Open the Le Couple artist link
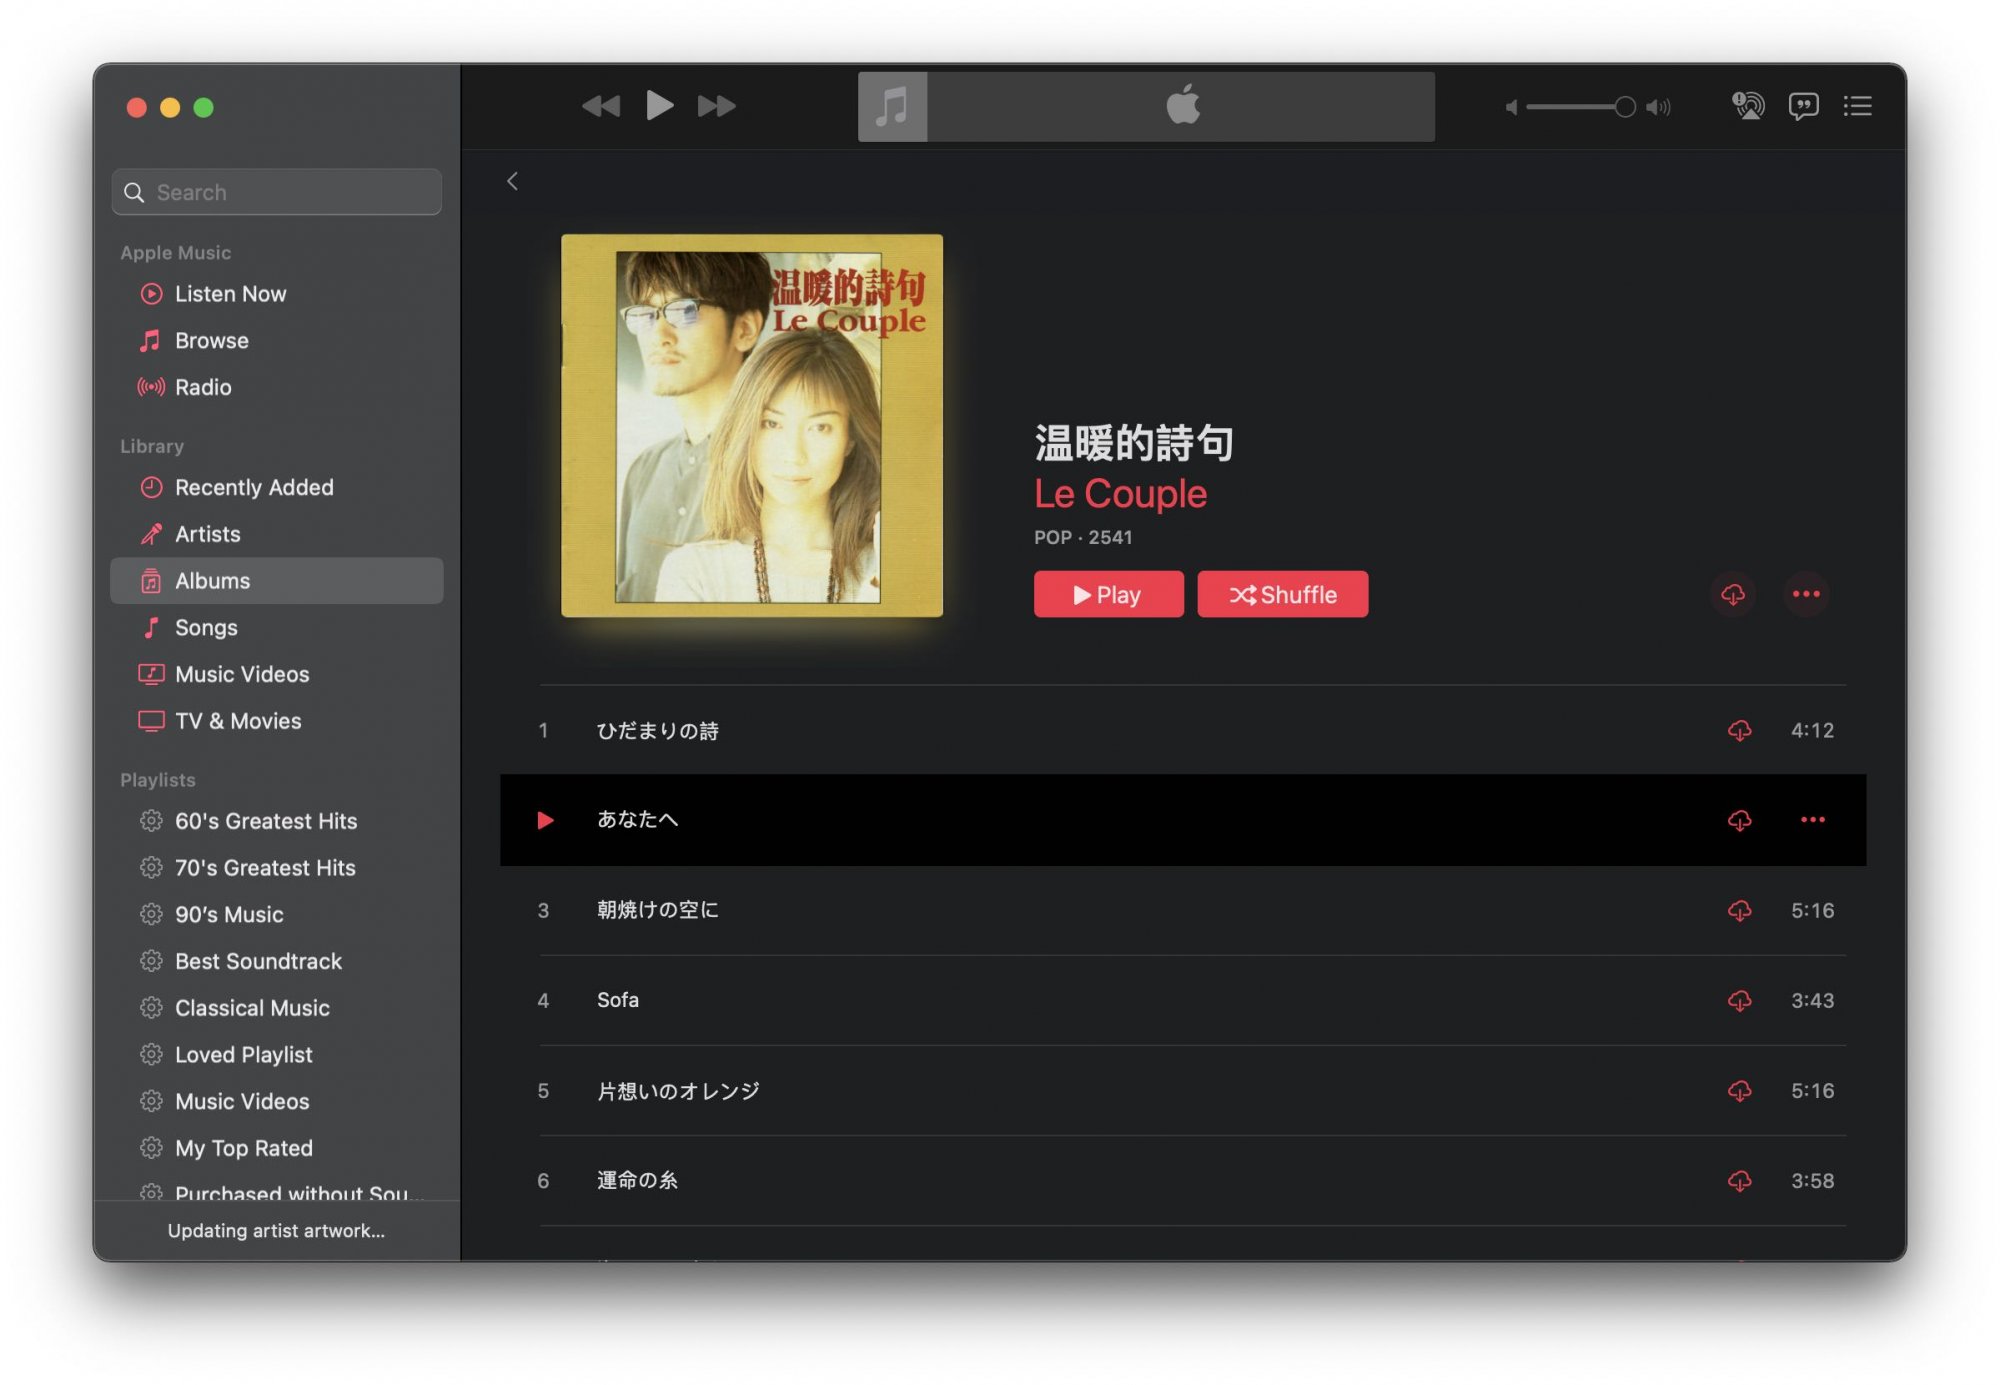The height and width of the screenshot is (1385, 2000). [x=1120, y=494]
